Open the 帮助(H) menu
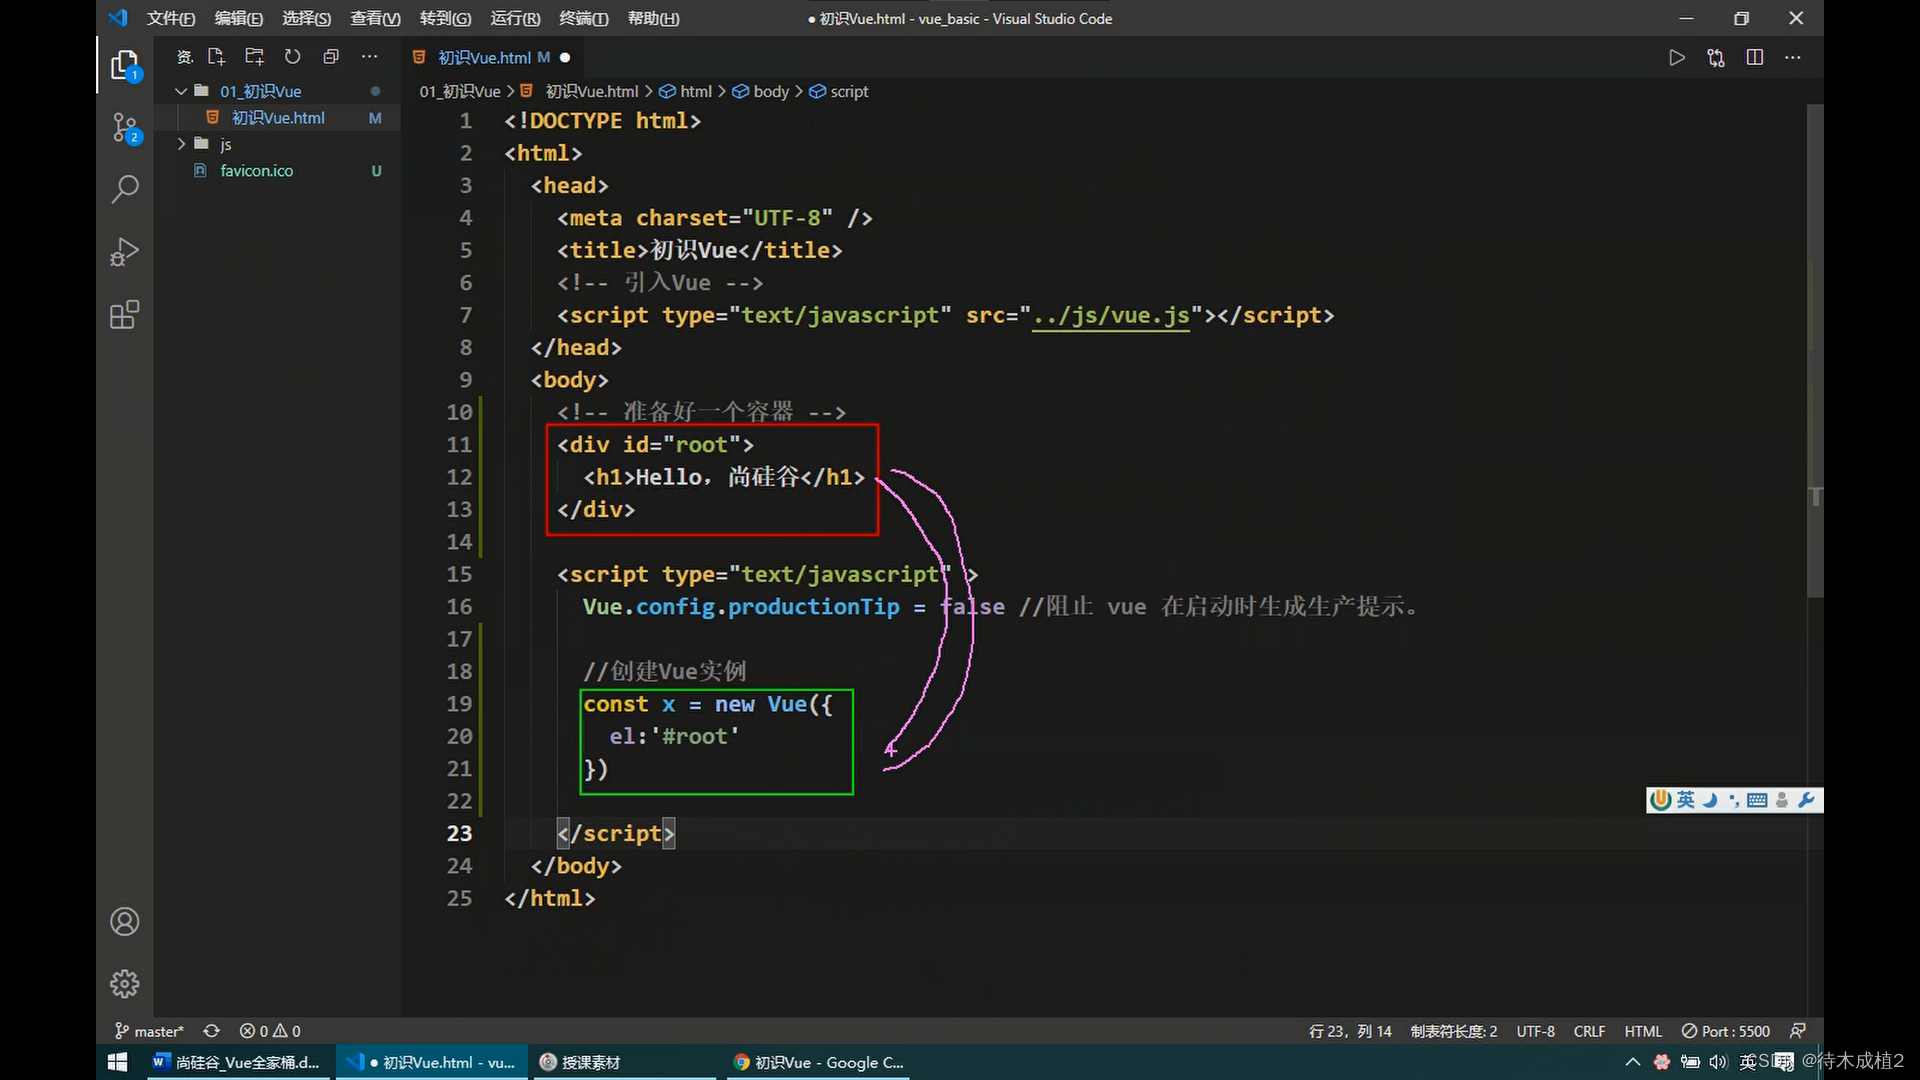1920x1080 pixels. (653, 18)
